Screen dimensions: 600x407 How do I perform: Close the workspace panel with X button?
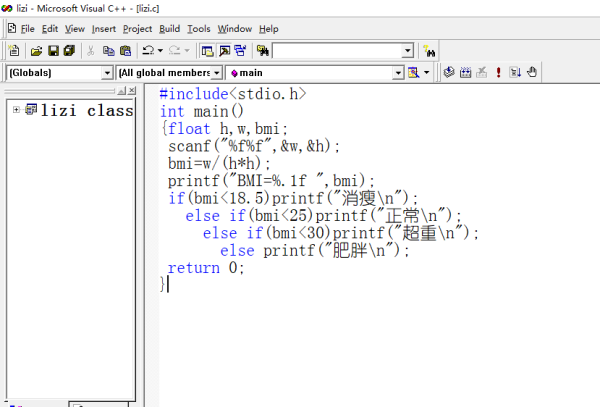(x=132, y=90)
